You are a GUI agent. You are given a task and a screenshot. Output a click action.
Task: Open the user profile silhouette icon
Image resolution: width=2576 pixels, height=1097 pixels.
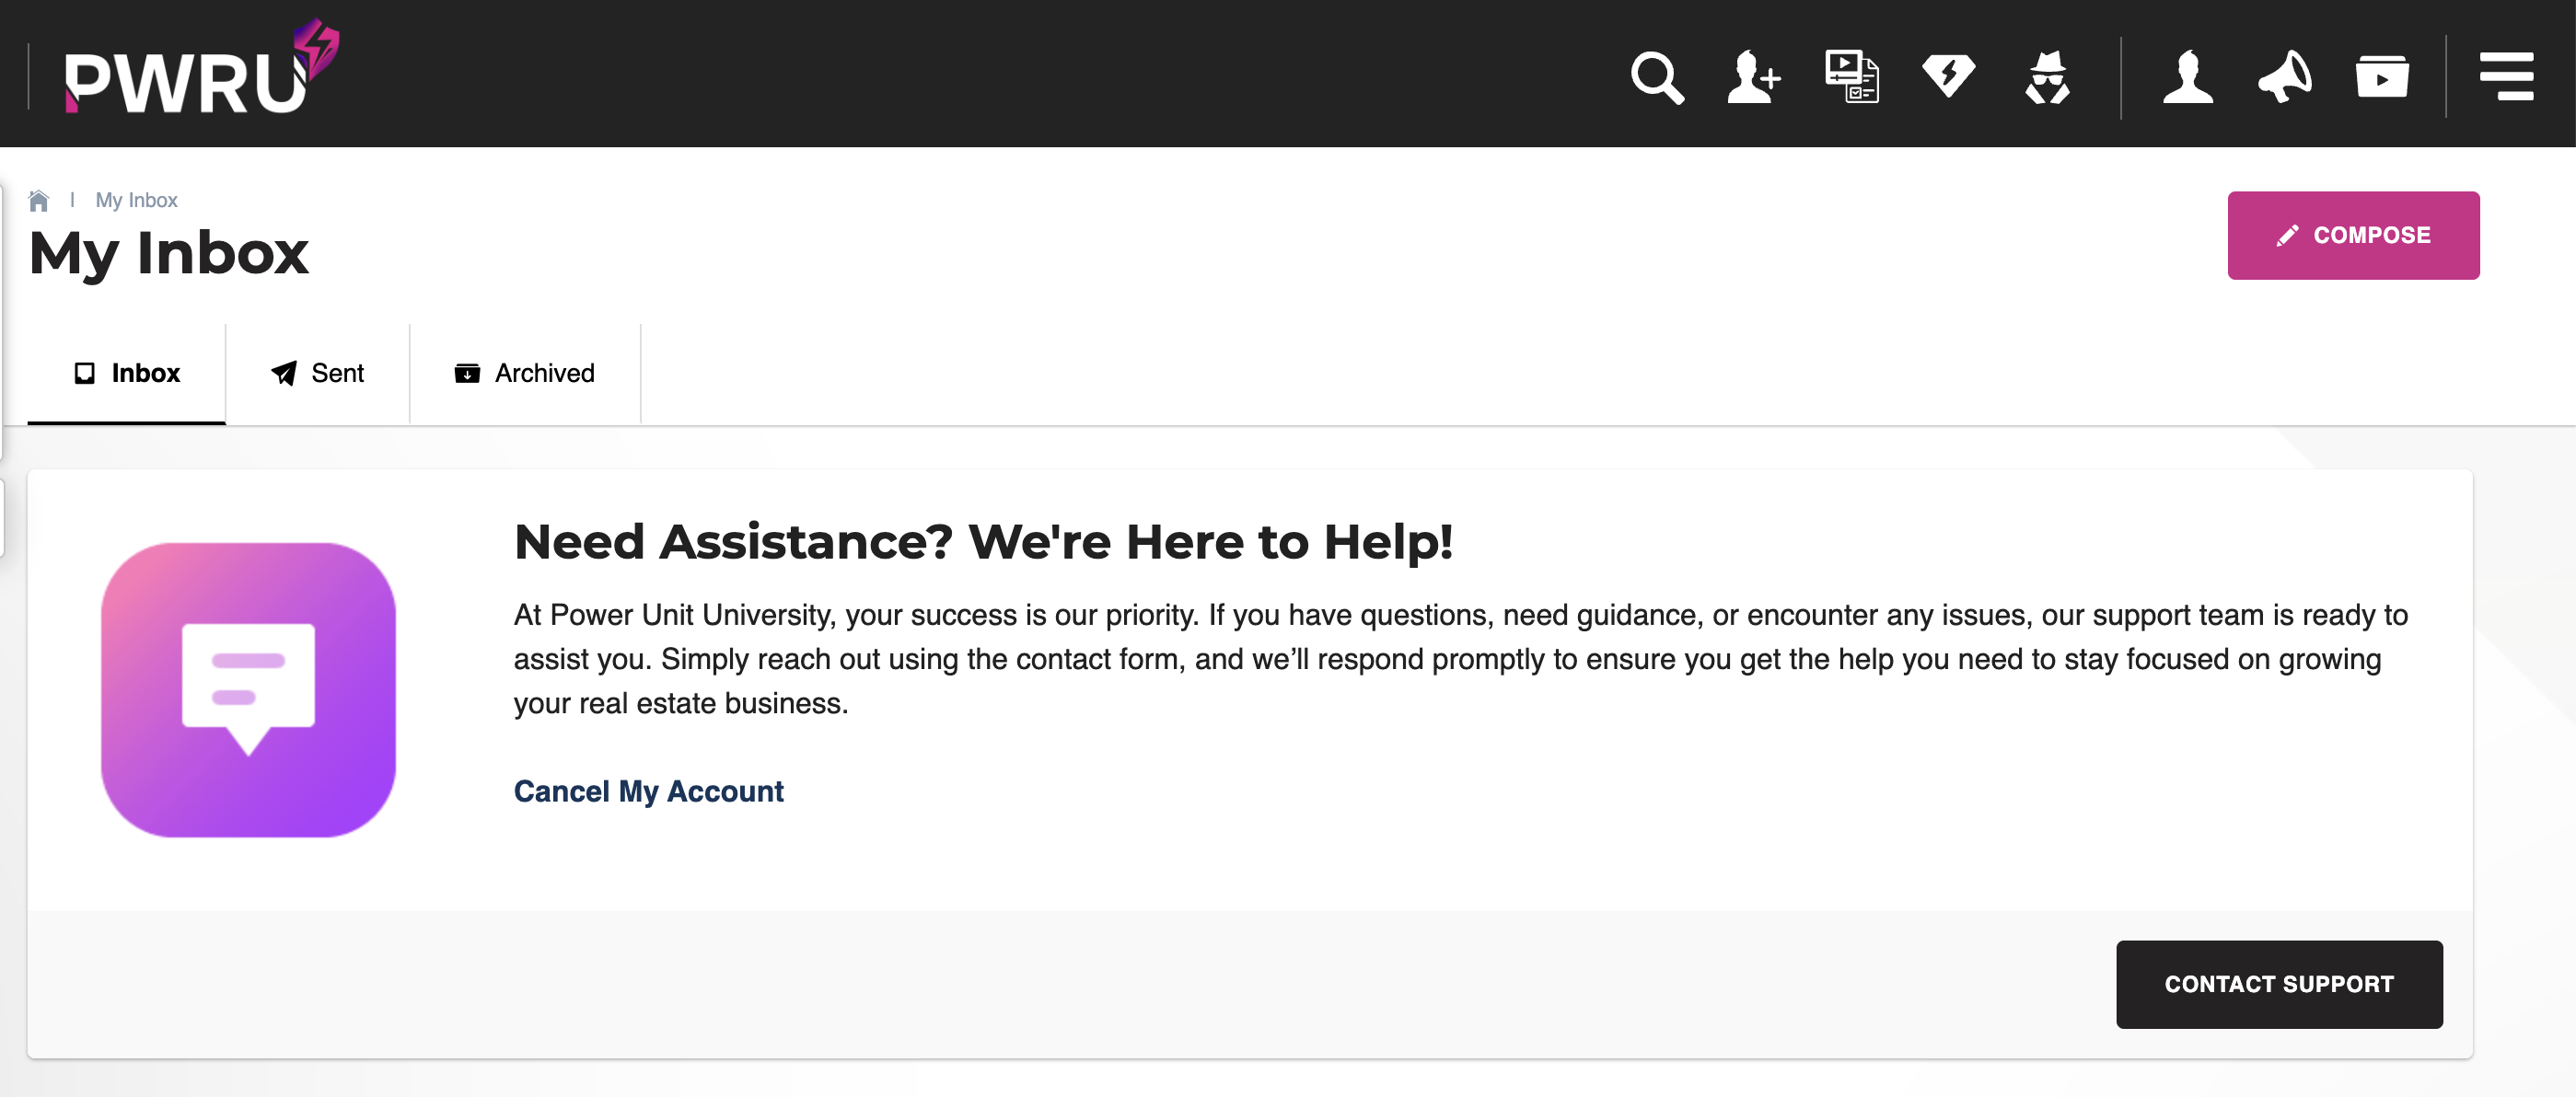point(2187,76)
